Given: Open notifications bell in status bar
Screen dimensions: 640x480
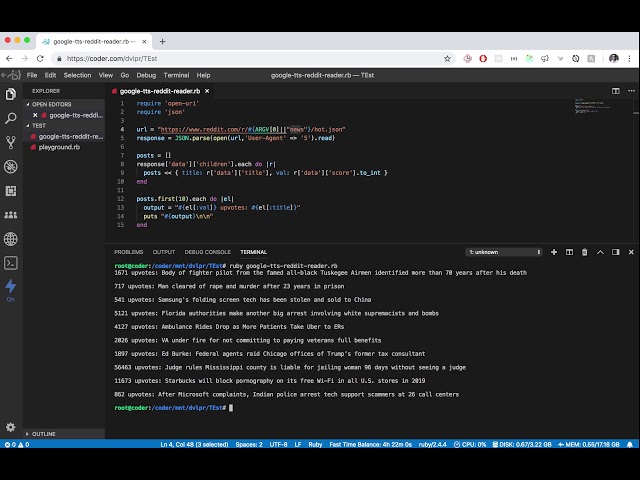Looking at the screenshot, I should tap(630, 444).
